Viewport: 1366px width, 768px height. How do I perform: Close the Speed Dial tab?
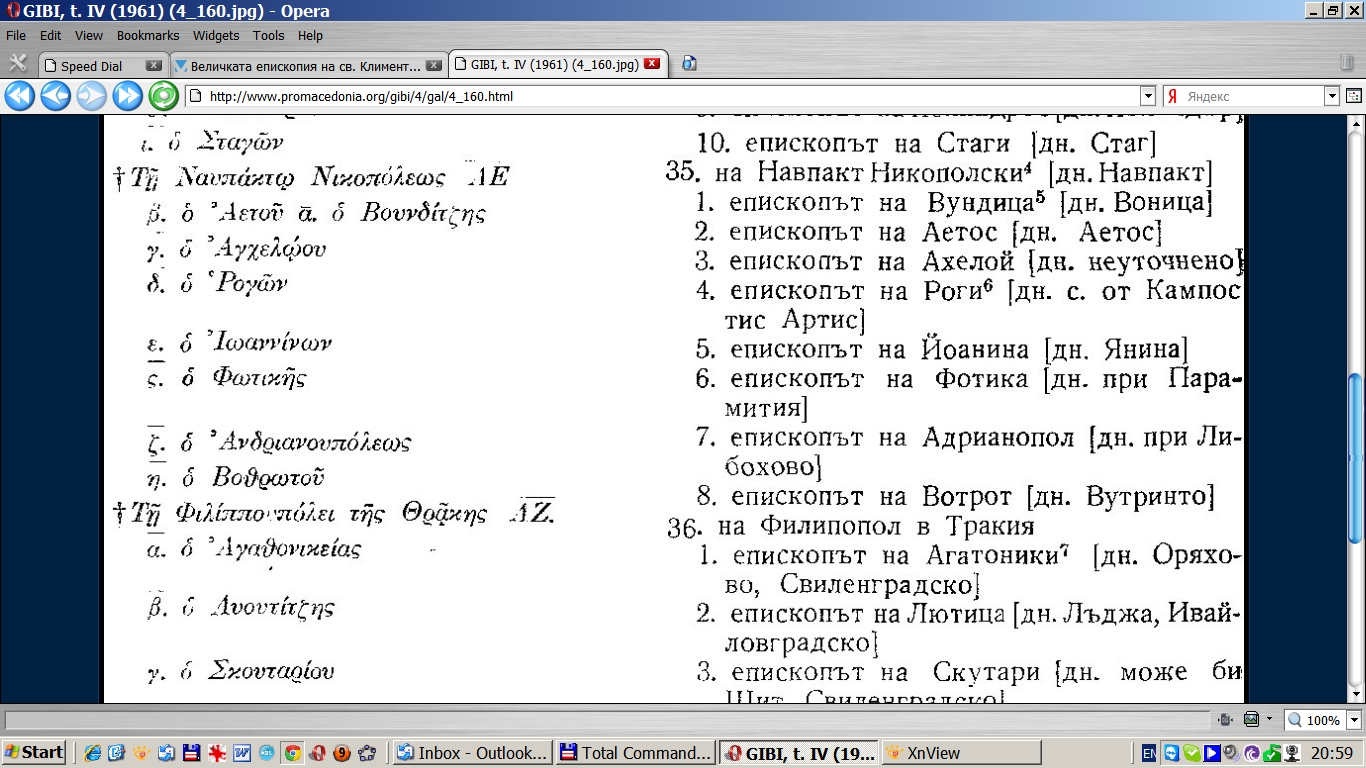(x=153, y=65)
